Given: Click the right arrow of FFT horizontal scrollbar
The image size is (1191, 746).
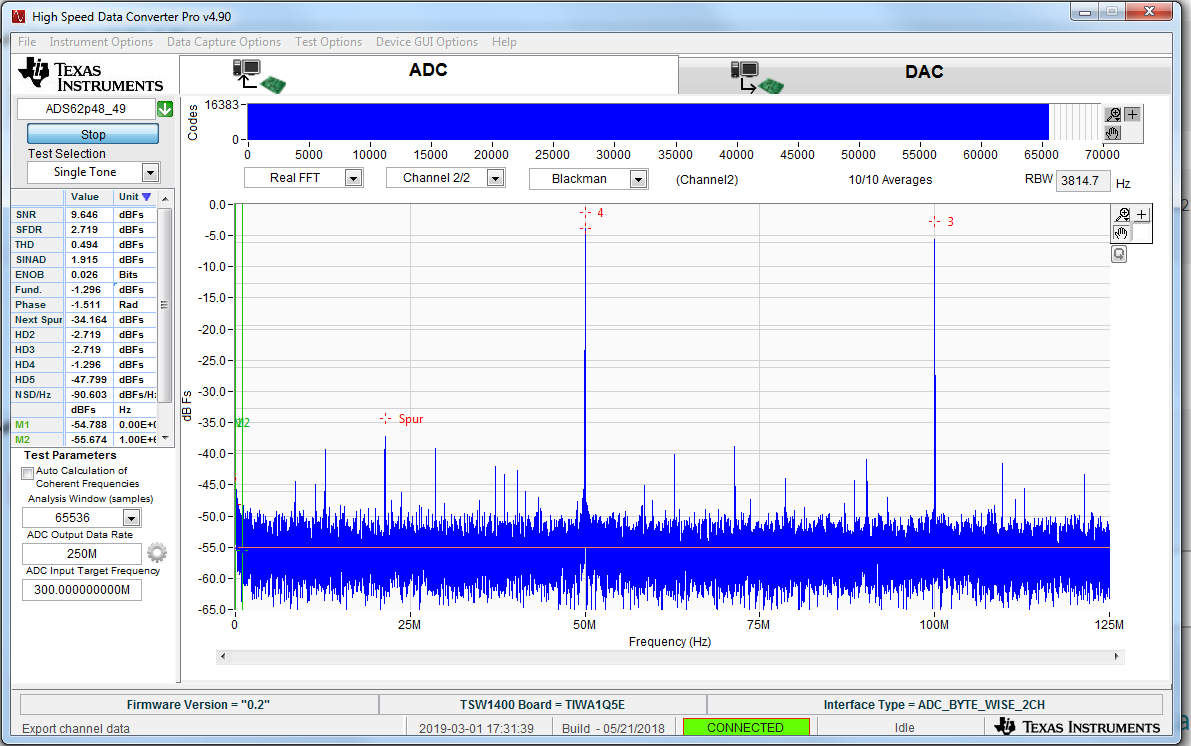Looking at the screenshot, I should point(1117,656).
